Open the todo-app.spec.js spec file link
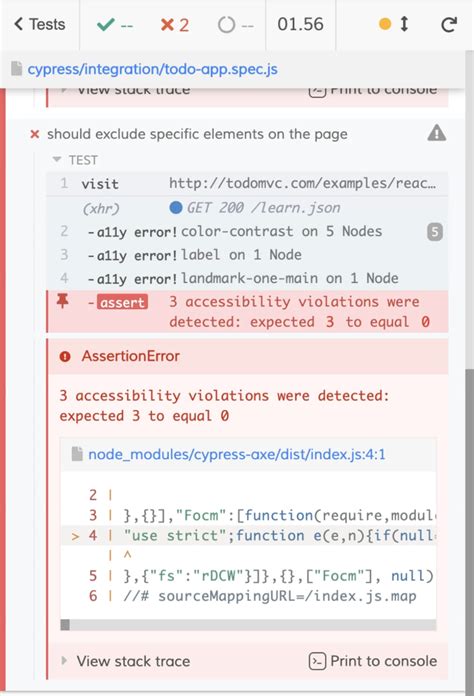This screenshot has height=696, width=474. [152, 69]
